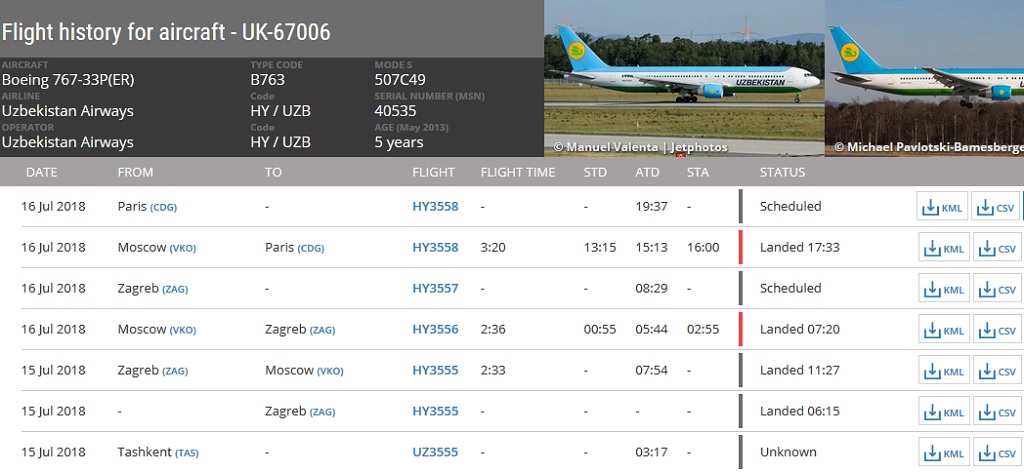Screen dimensions: 1024x472
Task: Click the DATE column header
Action: tap(41, 172)
